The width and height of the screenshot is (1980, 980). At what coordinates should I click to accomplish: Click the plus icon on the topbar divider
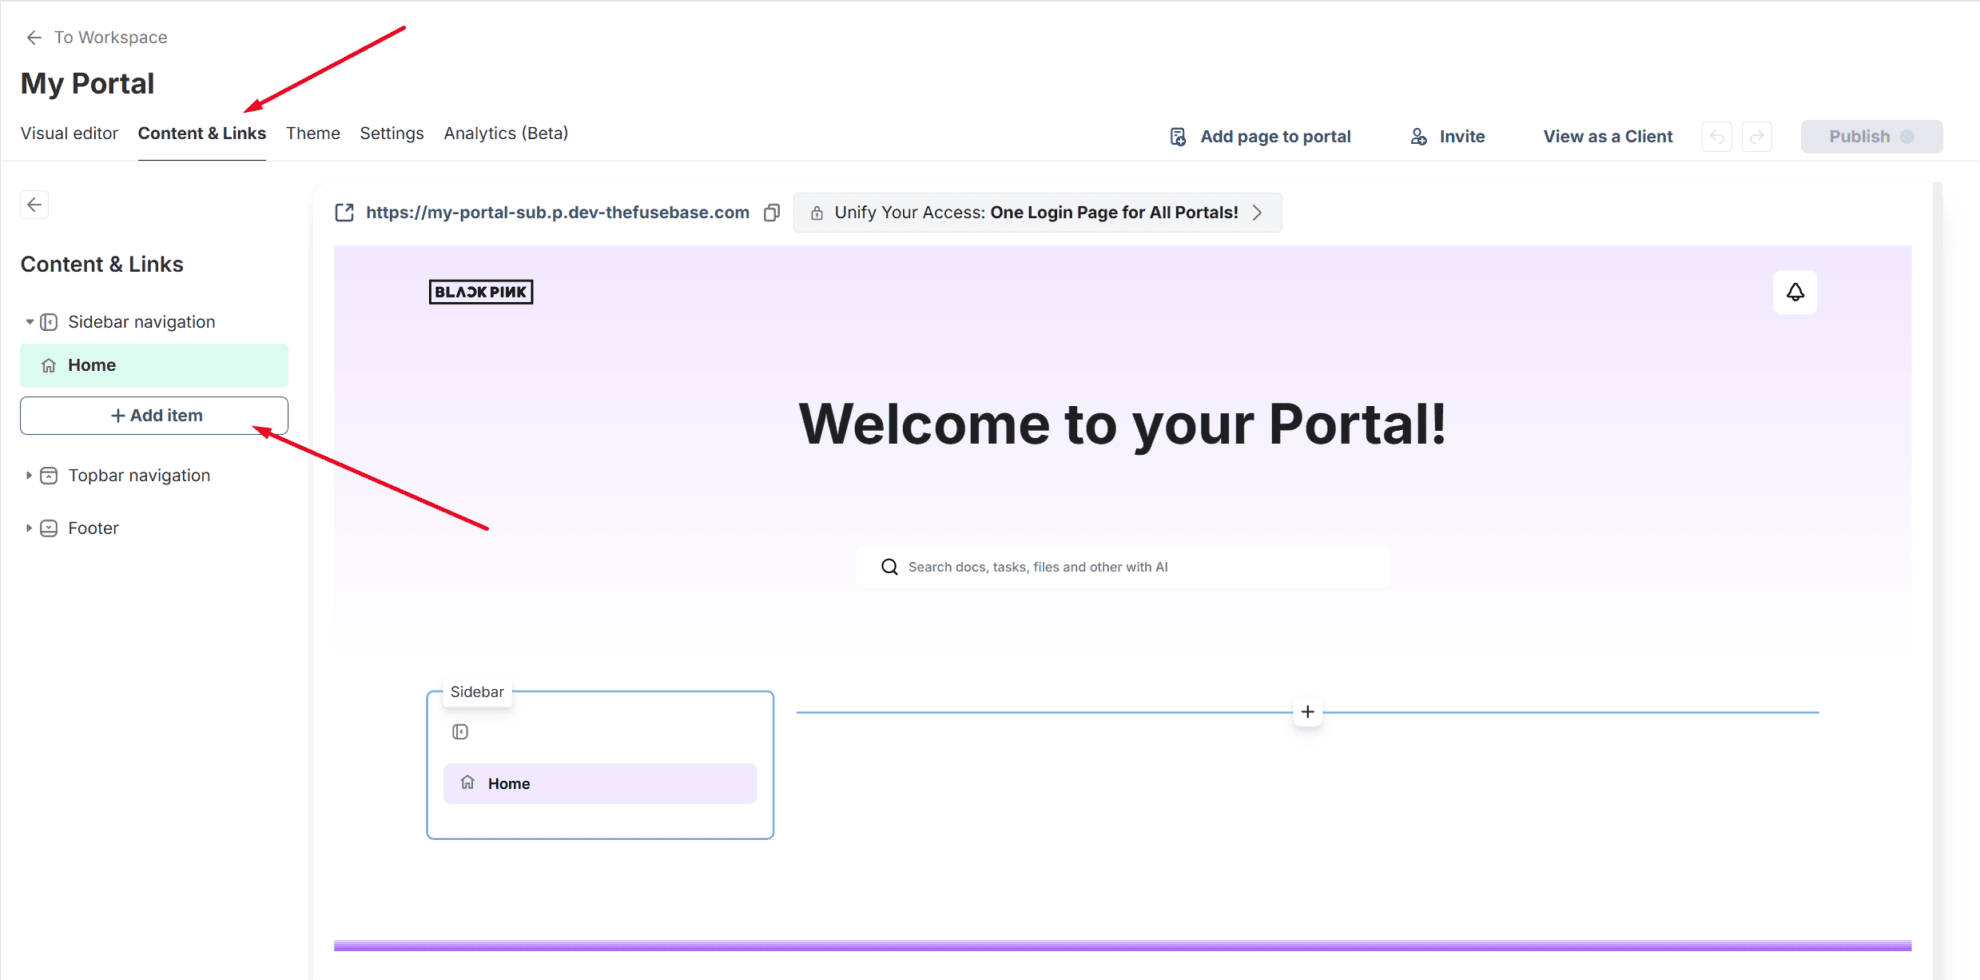(x=1307, y=711)
